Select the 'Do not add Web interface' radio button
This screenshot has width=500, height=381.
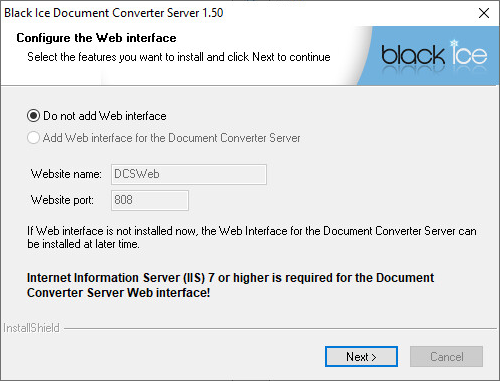click(x=33, y=116)
